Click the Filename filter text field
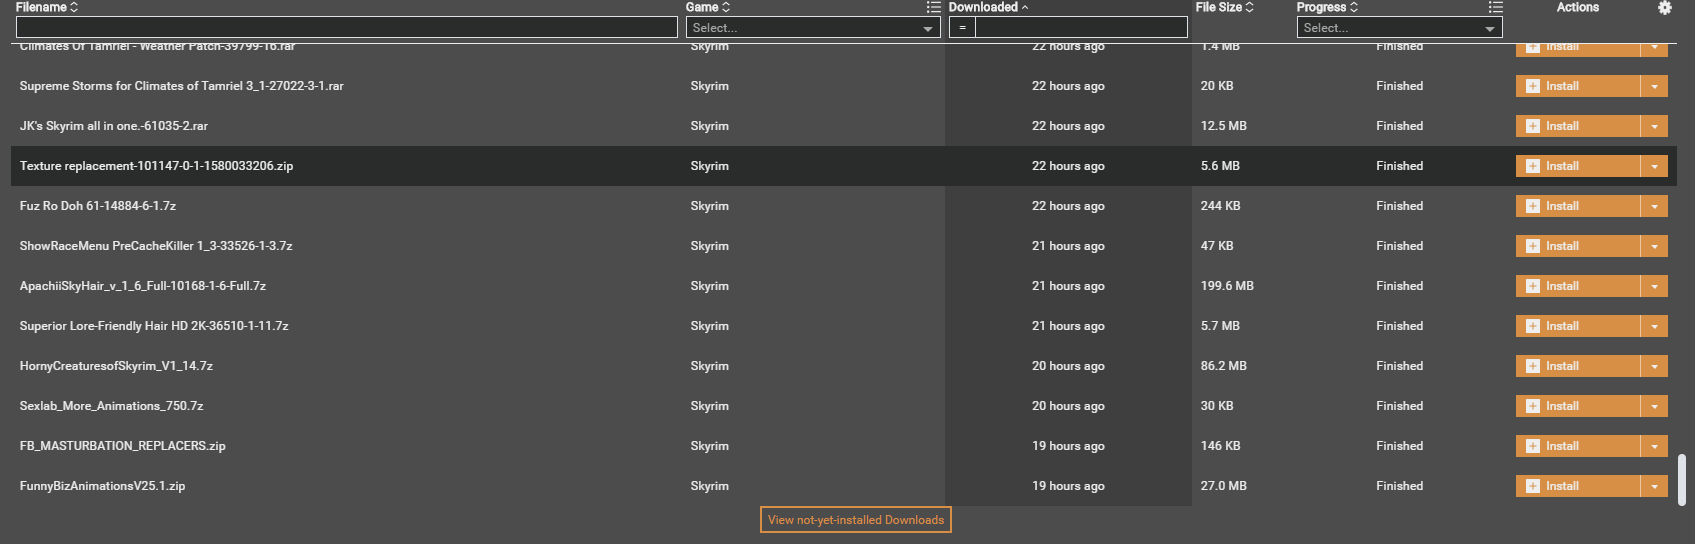 coord(346,27)
